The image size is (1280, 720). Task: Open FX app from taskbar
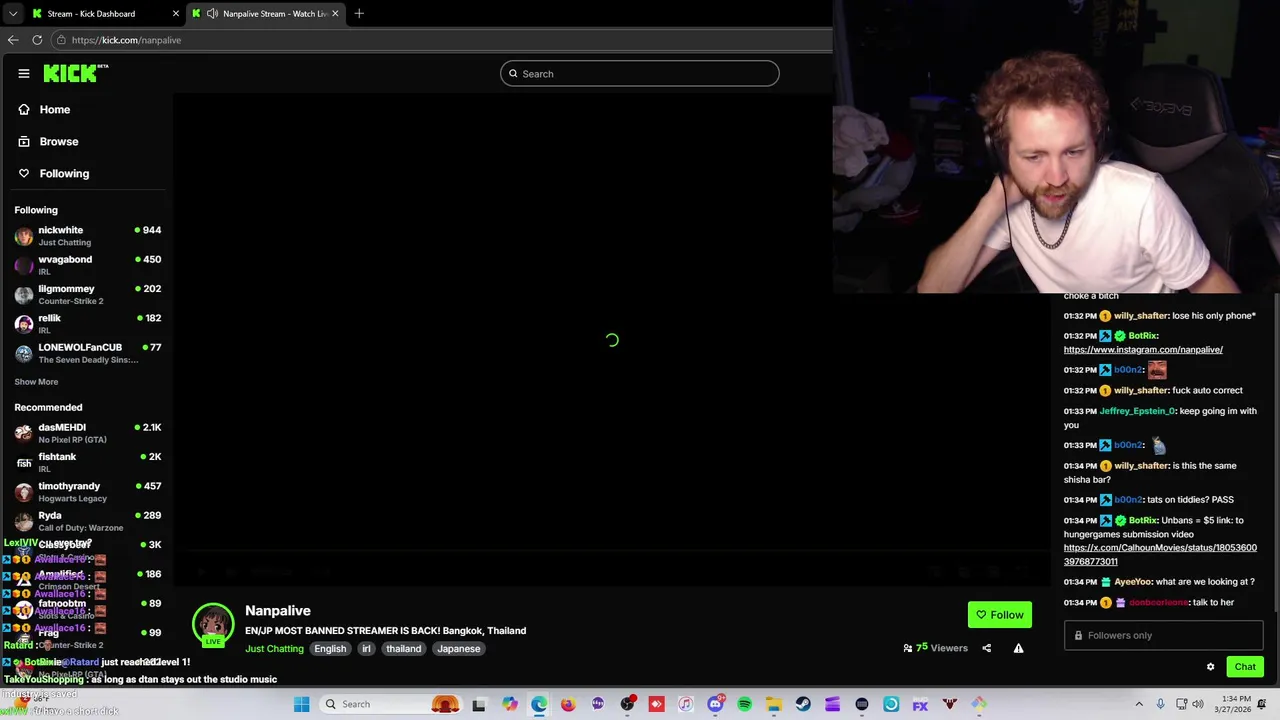point(920,704)
